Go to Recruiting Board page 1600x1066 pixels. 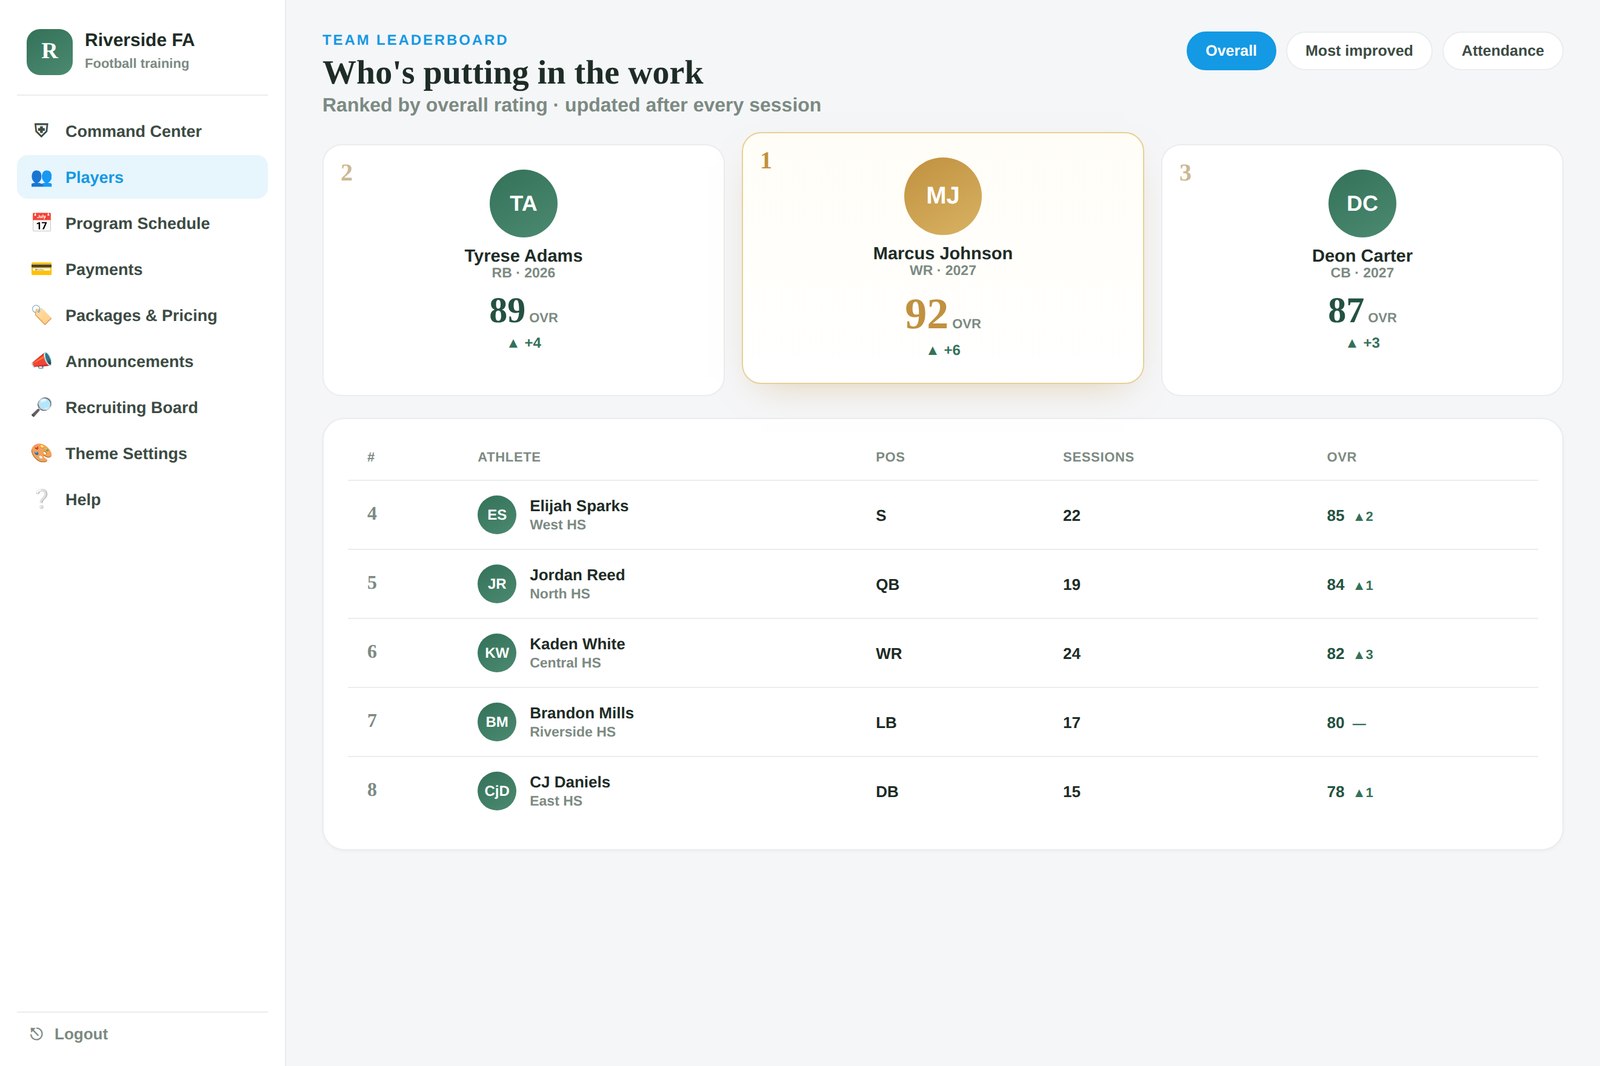point(142,407)
